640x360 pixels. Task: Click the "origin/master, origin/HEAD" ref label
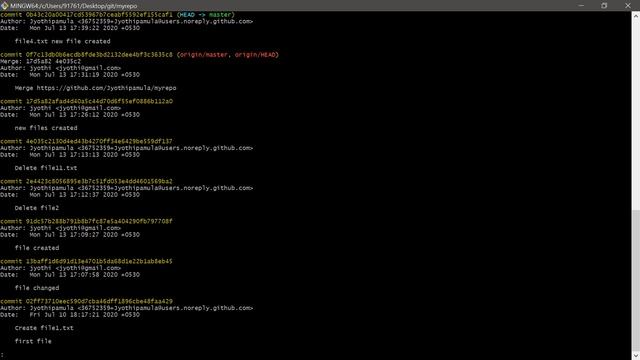[228, 55]
